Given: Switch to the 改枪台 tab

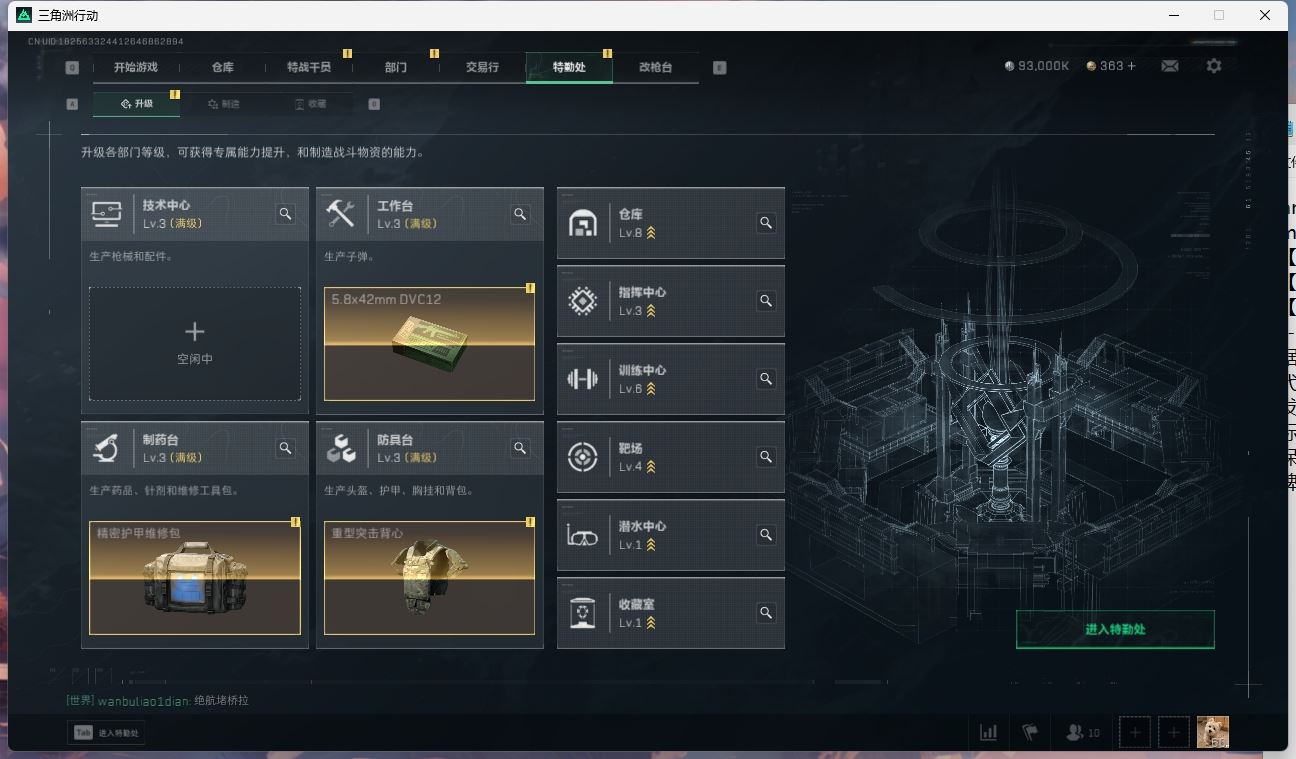Looking at the screenshot, I should point(656,67).
